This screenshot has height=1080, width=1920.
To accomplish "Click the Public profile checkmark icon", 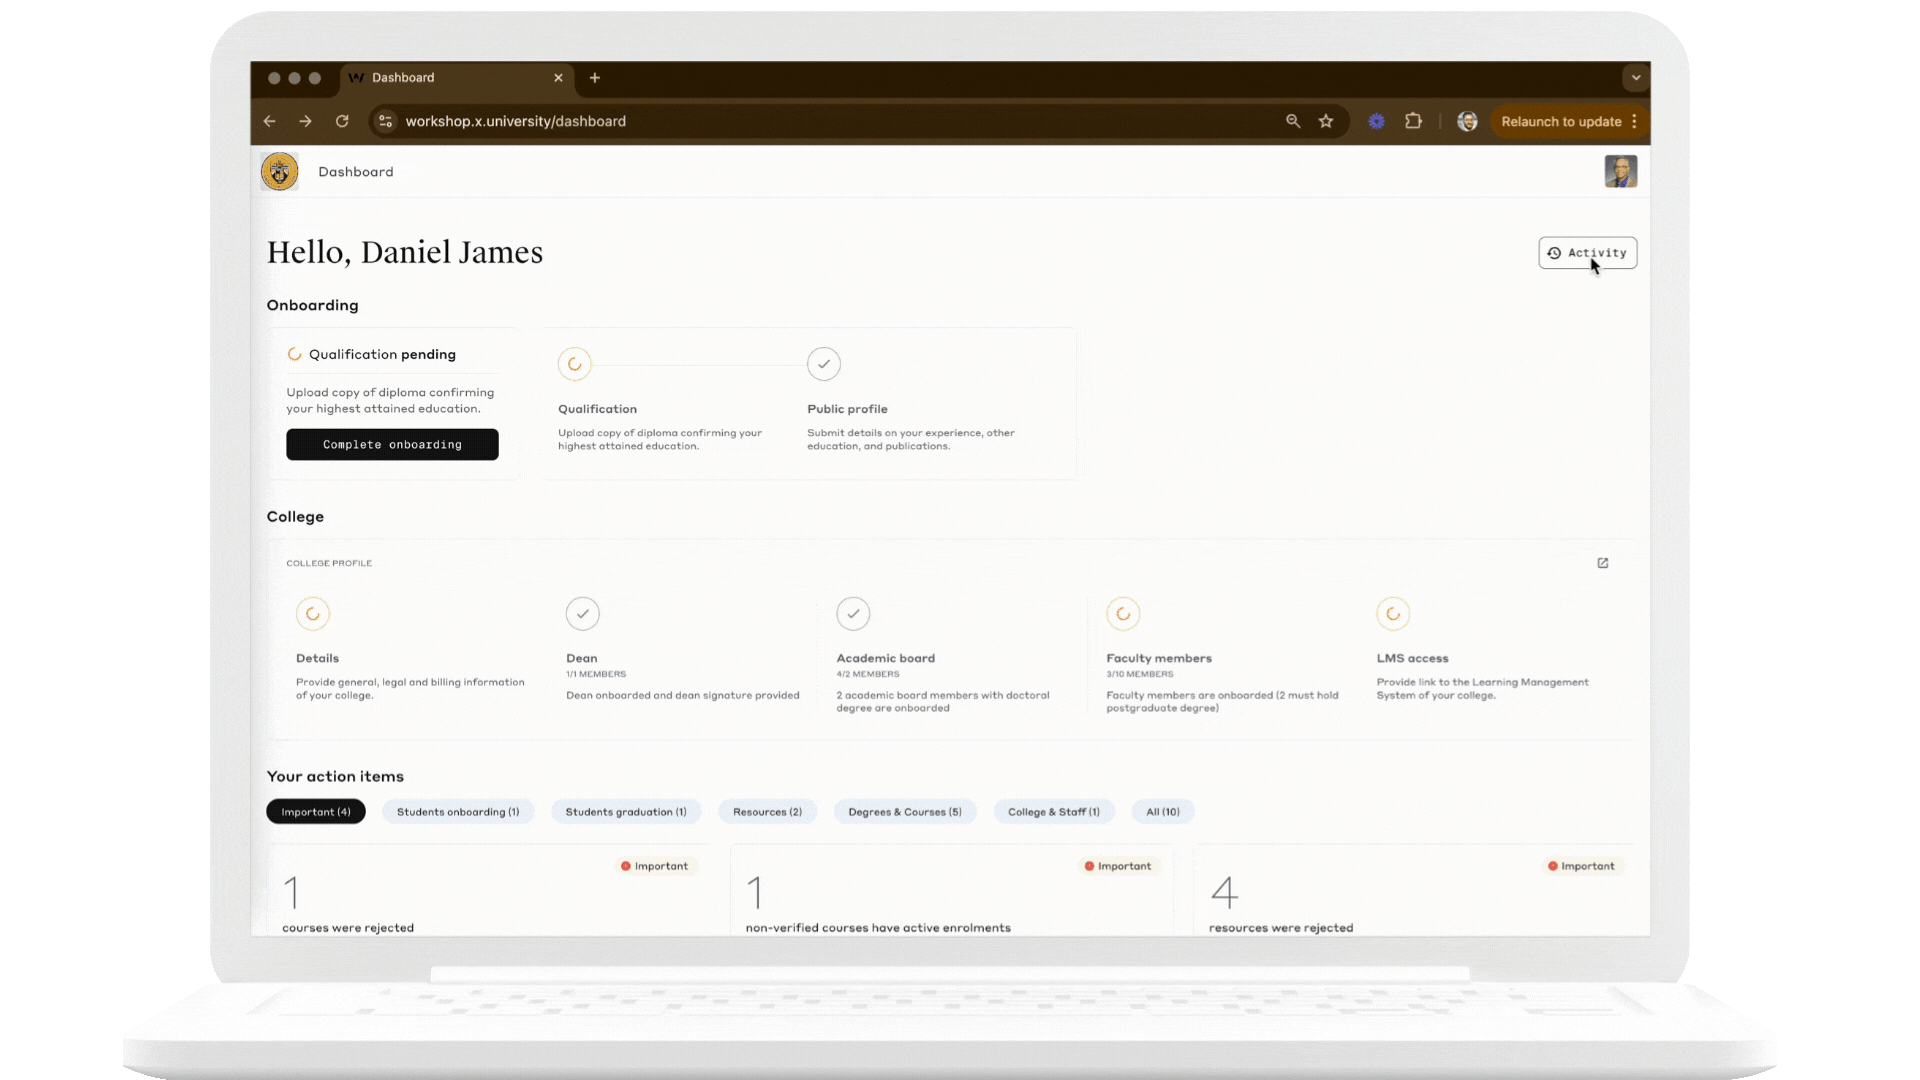I will 823,364.
